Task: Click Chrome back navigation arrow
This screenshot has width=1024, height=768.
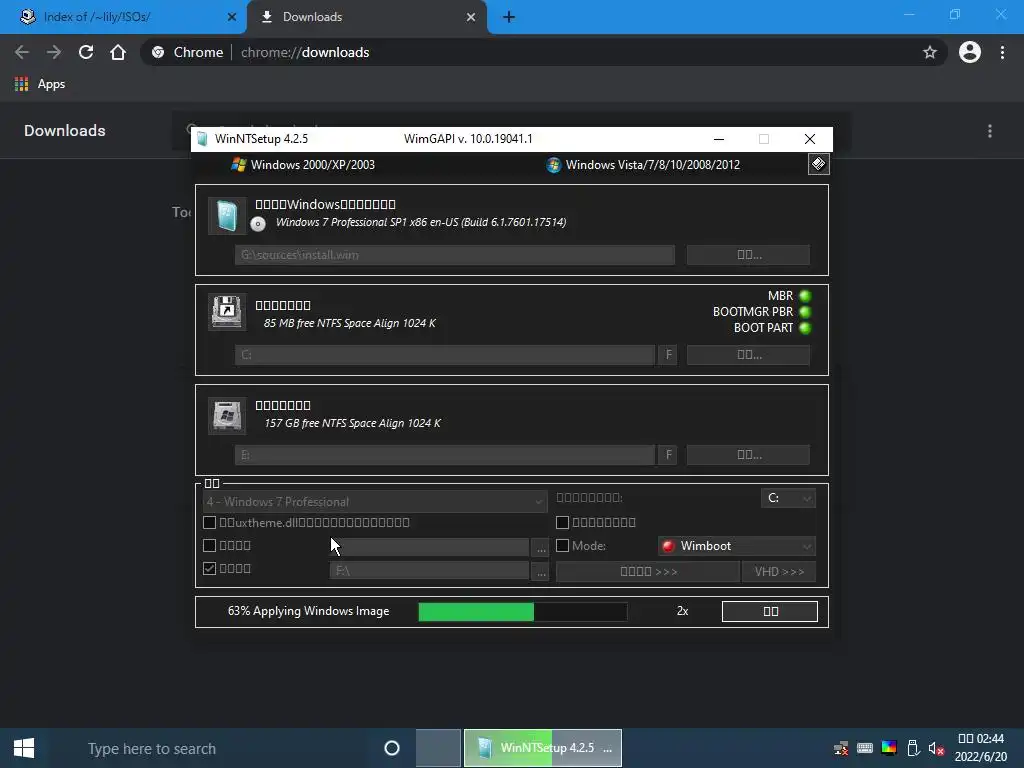Action: [22, 52]
